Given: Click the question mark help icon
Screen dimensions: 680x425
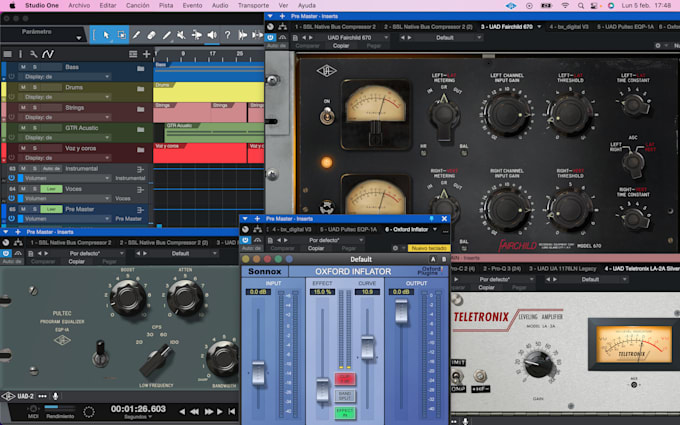Looking at the screenshot, I should click(227, 35).
